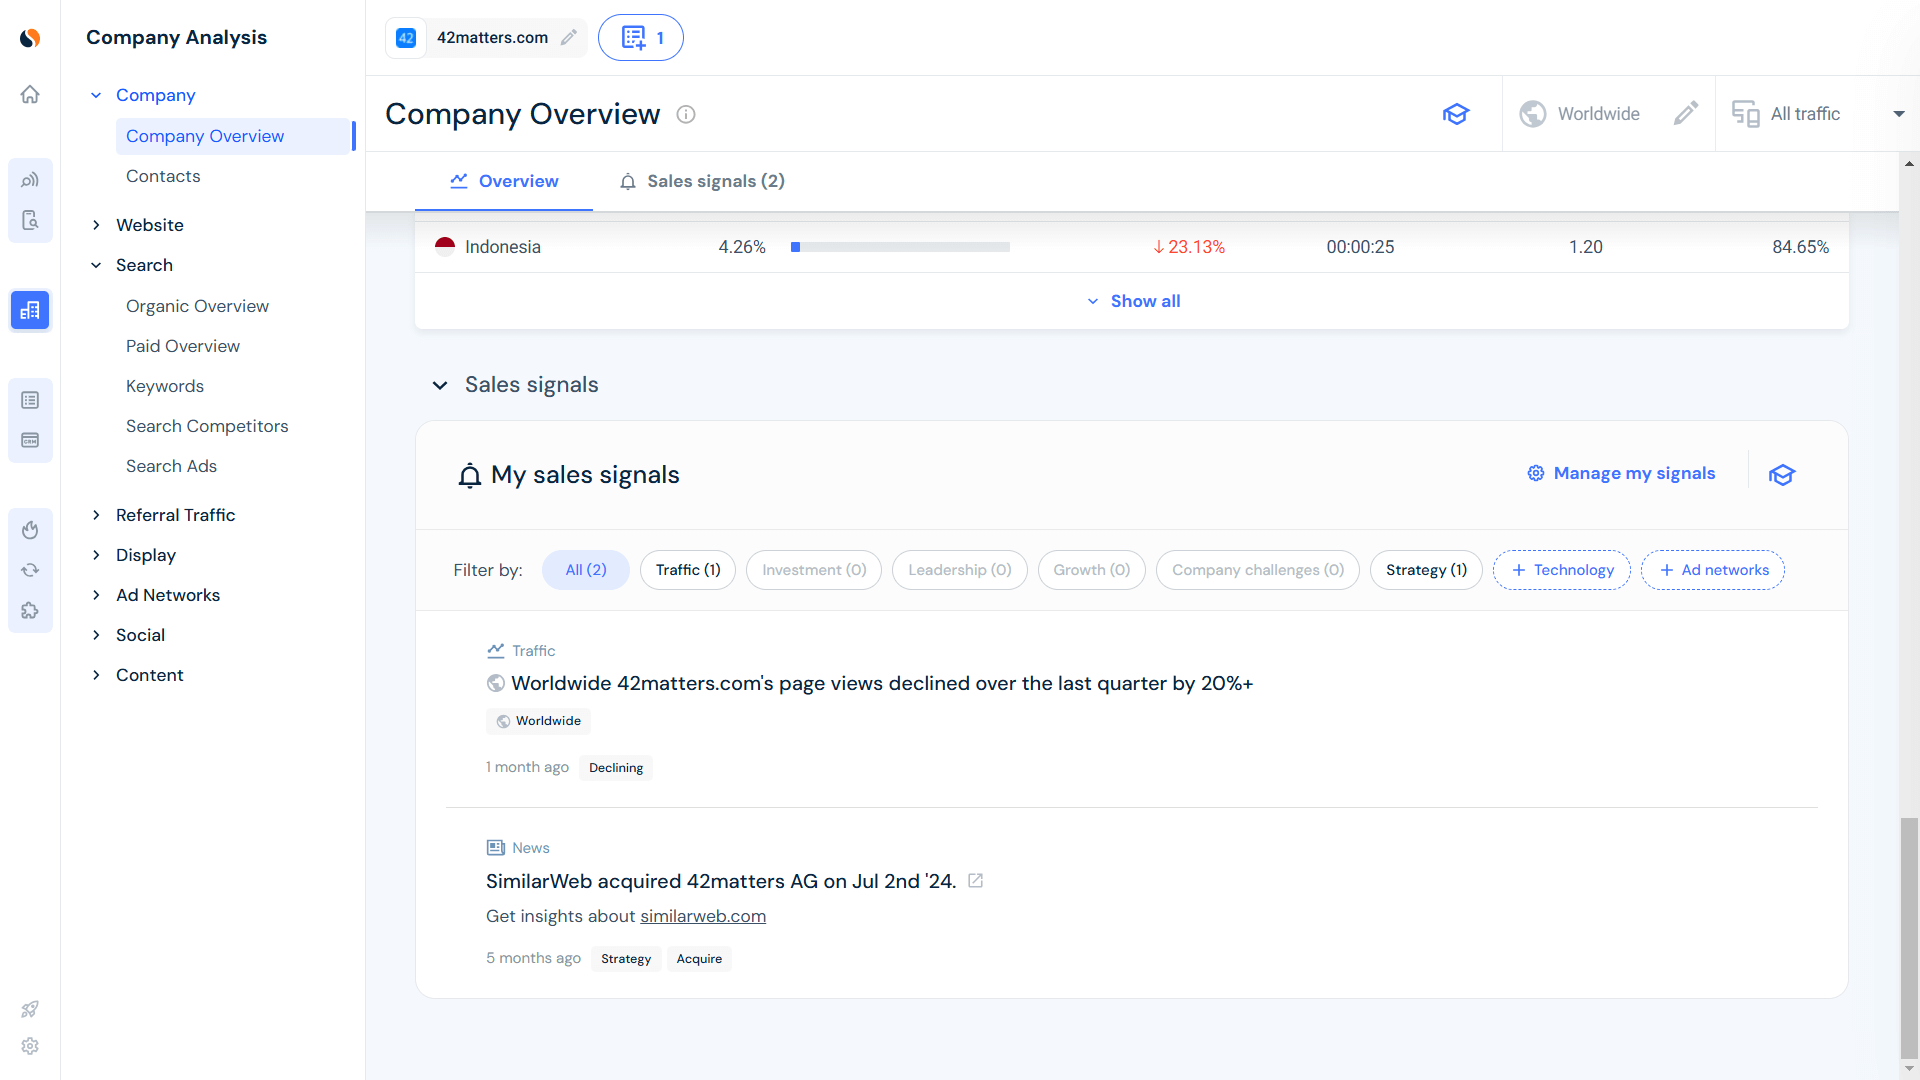The image size is (1920, 1080).
Task: Toggle the Traffic (1) signal filter
Action: [687, 569]
